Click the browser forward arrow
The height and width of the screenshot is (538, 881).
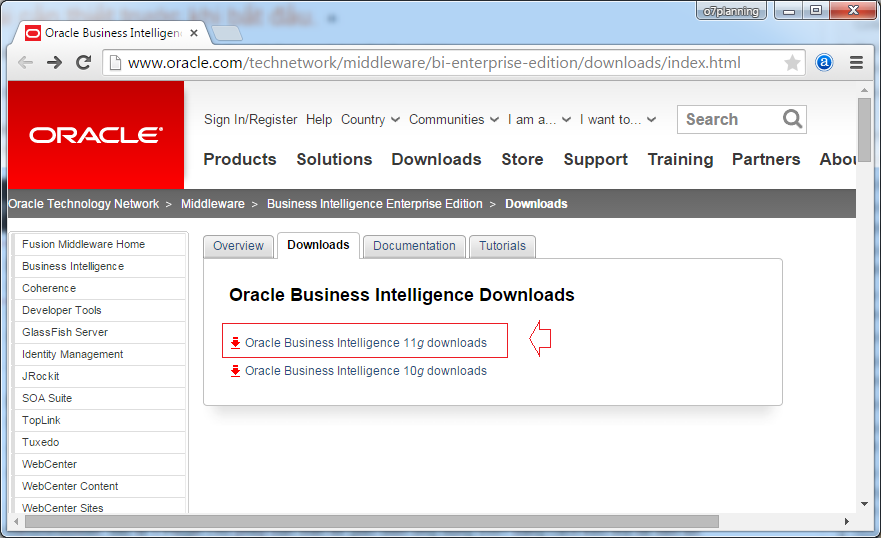tap(55, 62)
